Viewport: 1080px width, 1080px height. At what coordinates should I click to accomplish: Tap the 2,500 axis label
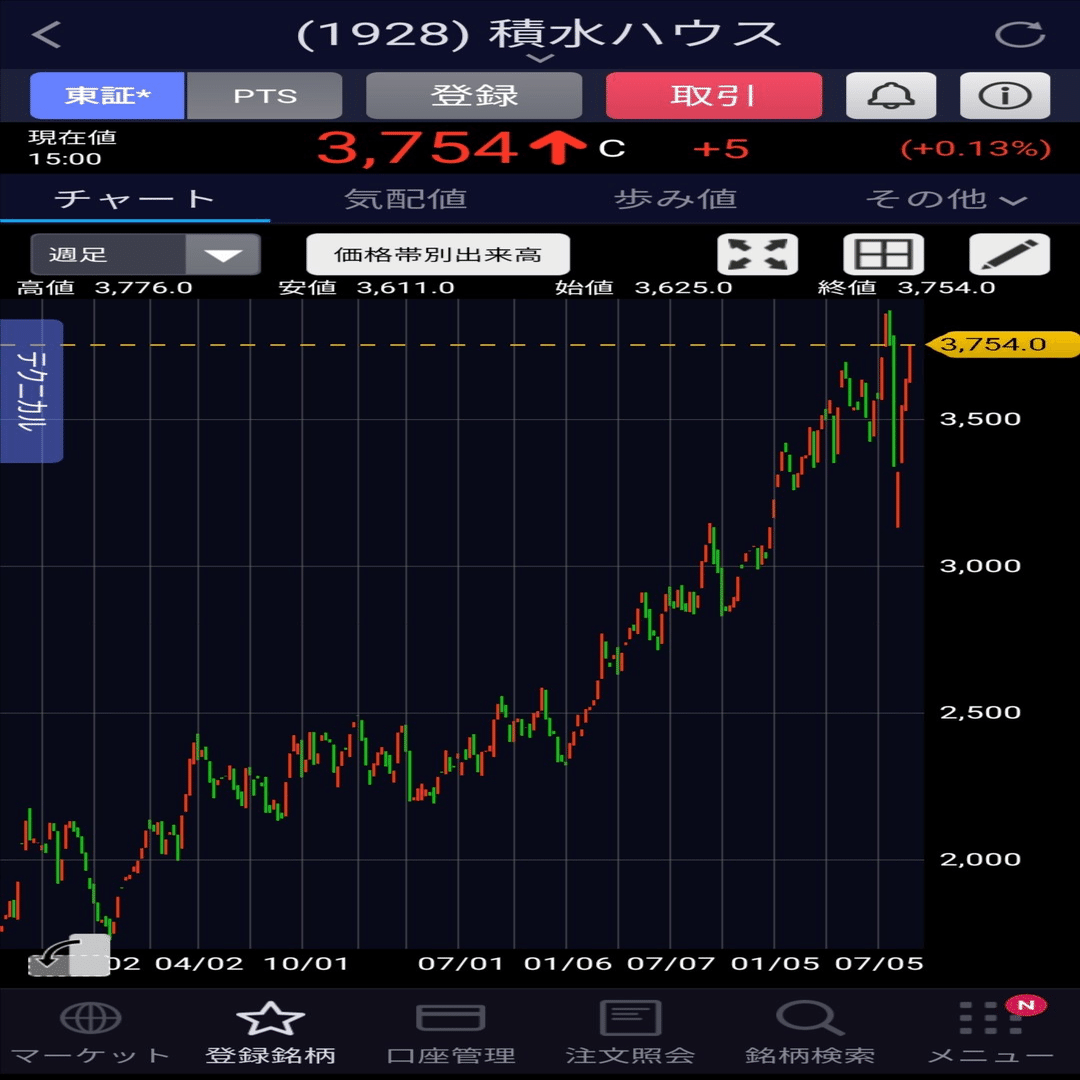pos(980,712)
